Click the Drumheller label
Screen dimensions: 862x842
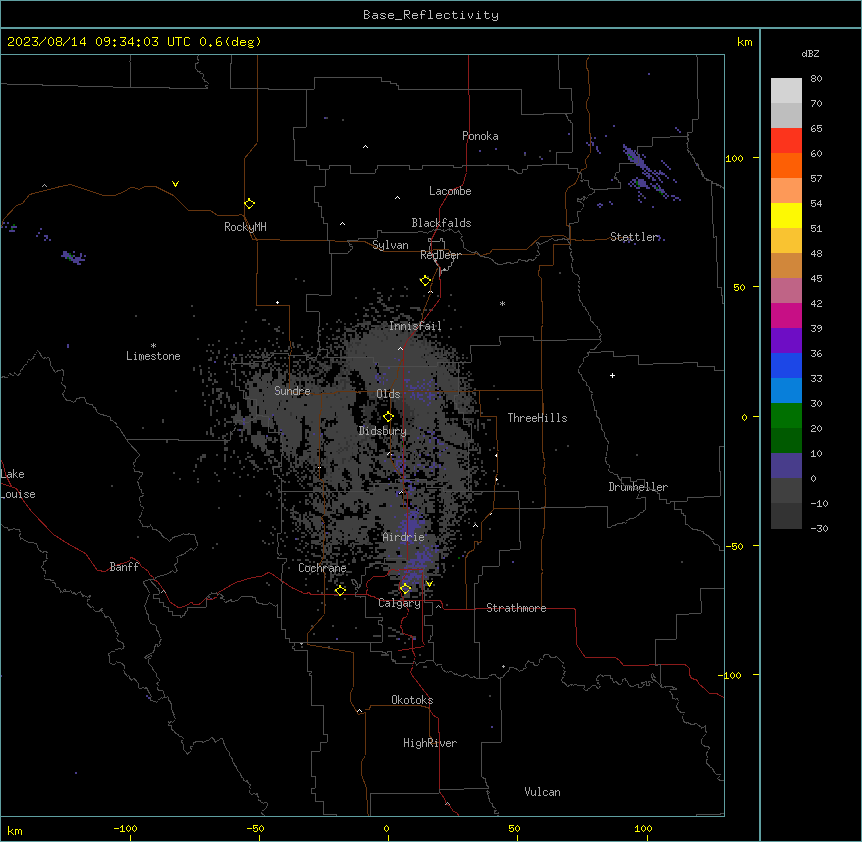pos(638,487)
